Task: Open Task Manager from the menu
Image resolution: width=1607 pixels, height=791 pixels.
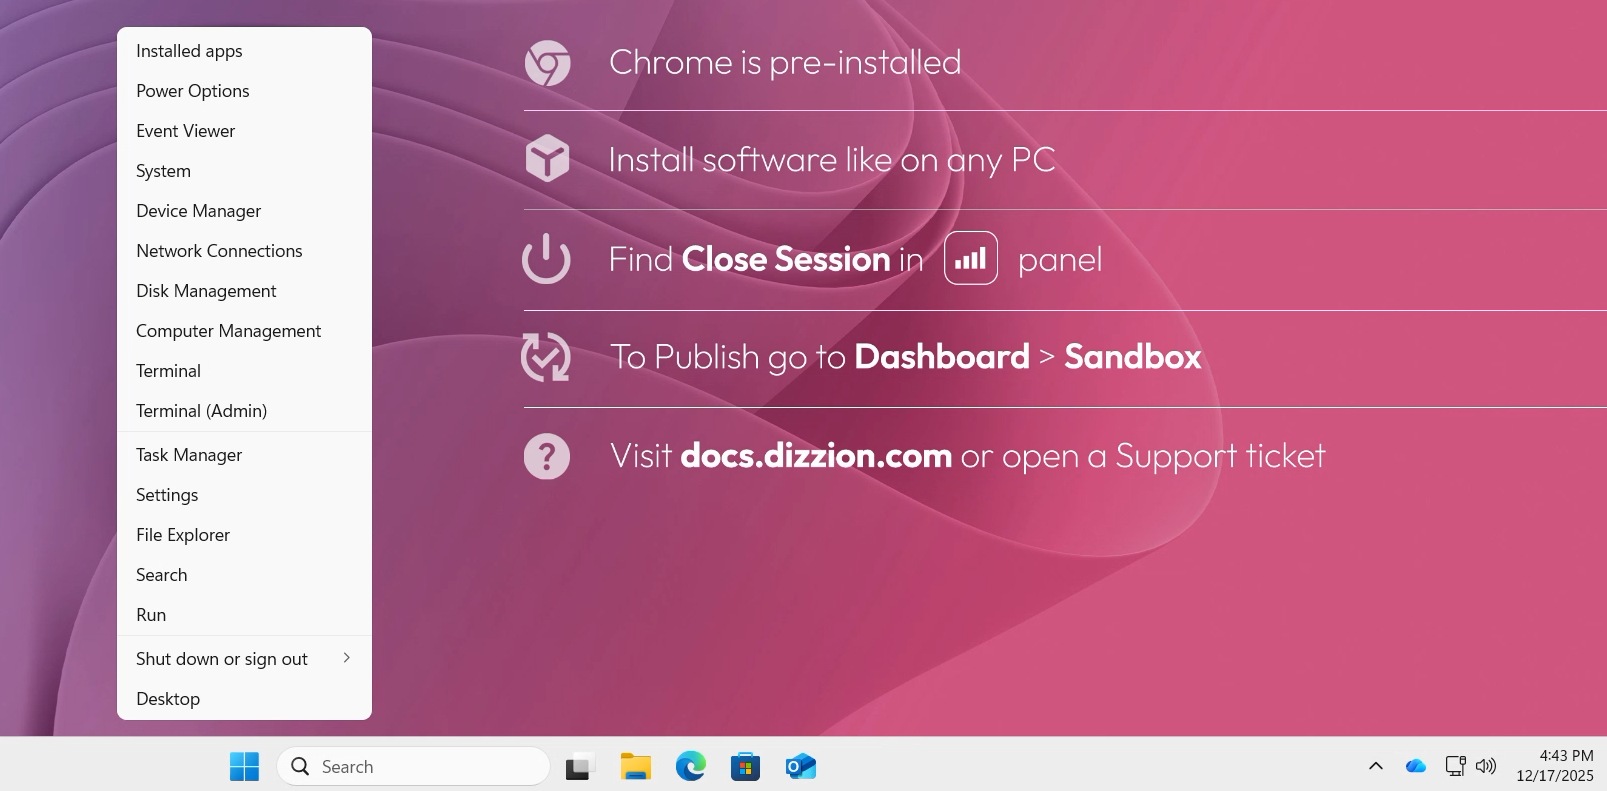Action: click(x=244, y=455)
